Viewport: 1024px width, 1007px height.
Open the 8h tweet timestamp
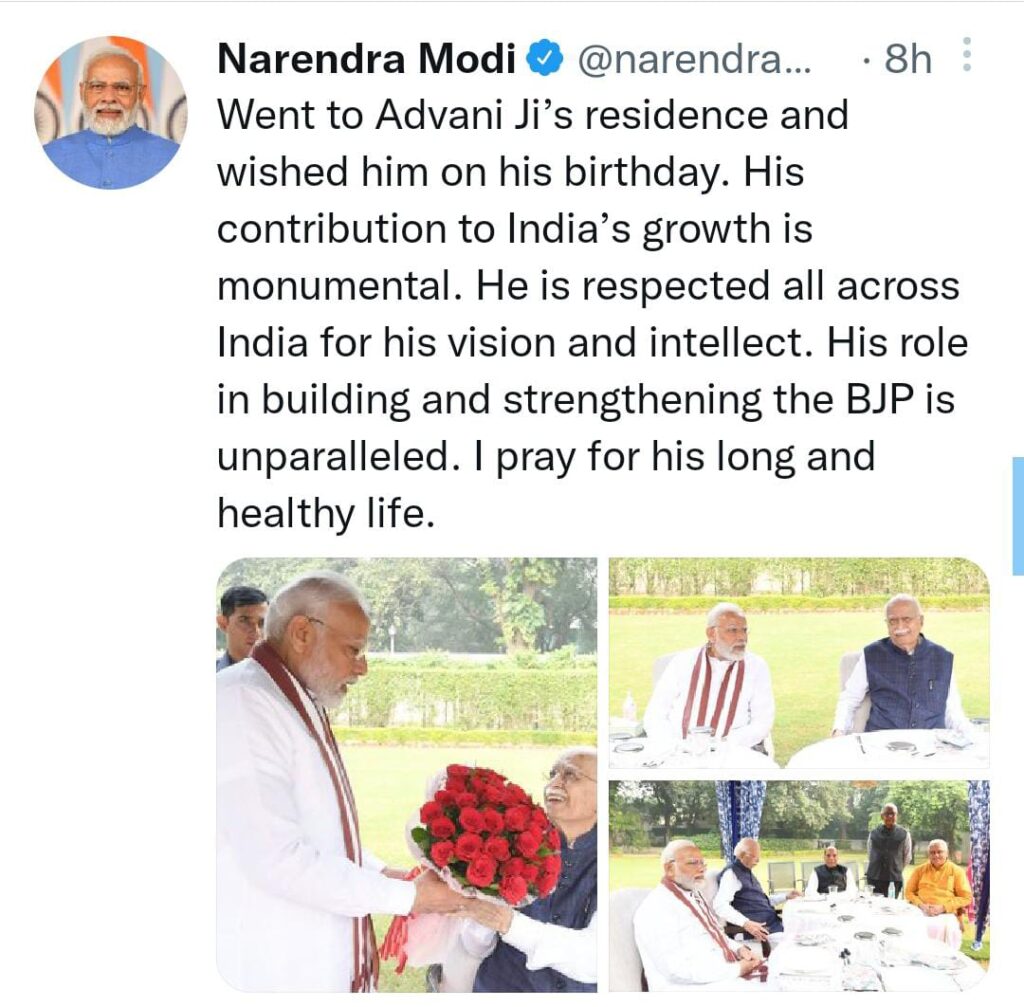click(907, 59)
